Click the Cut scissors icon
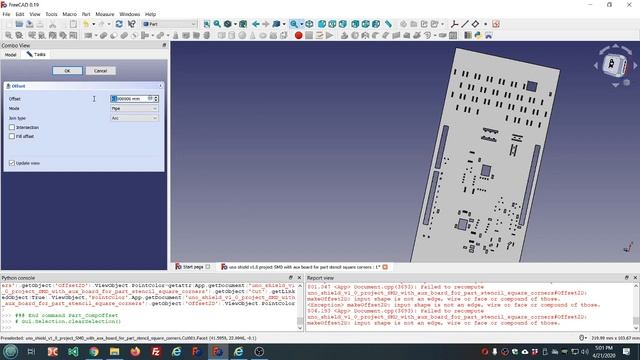 coord(53,24)
